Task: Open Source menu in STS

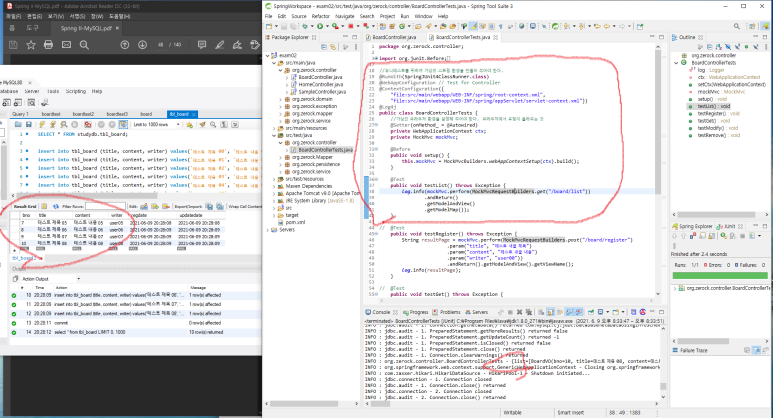Action: [x=299, y=16]
